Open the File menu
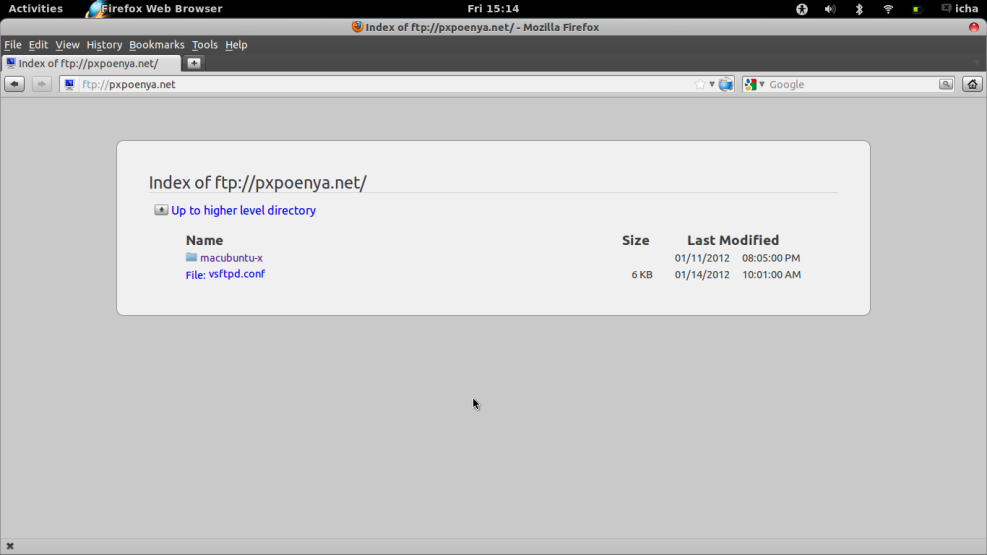This screenshot has width=987, height=555. click(13, 45)
